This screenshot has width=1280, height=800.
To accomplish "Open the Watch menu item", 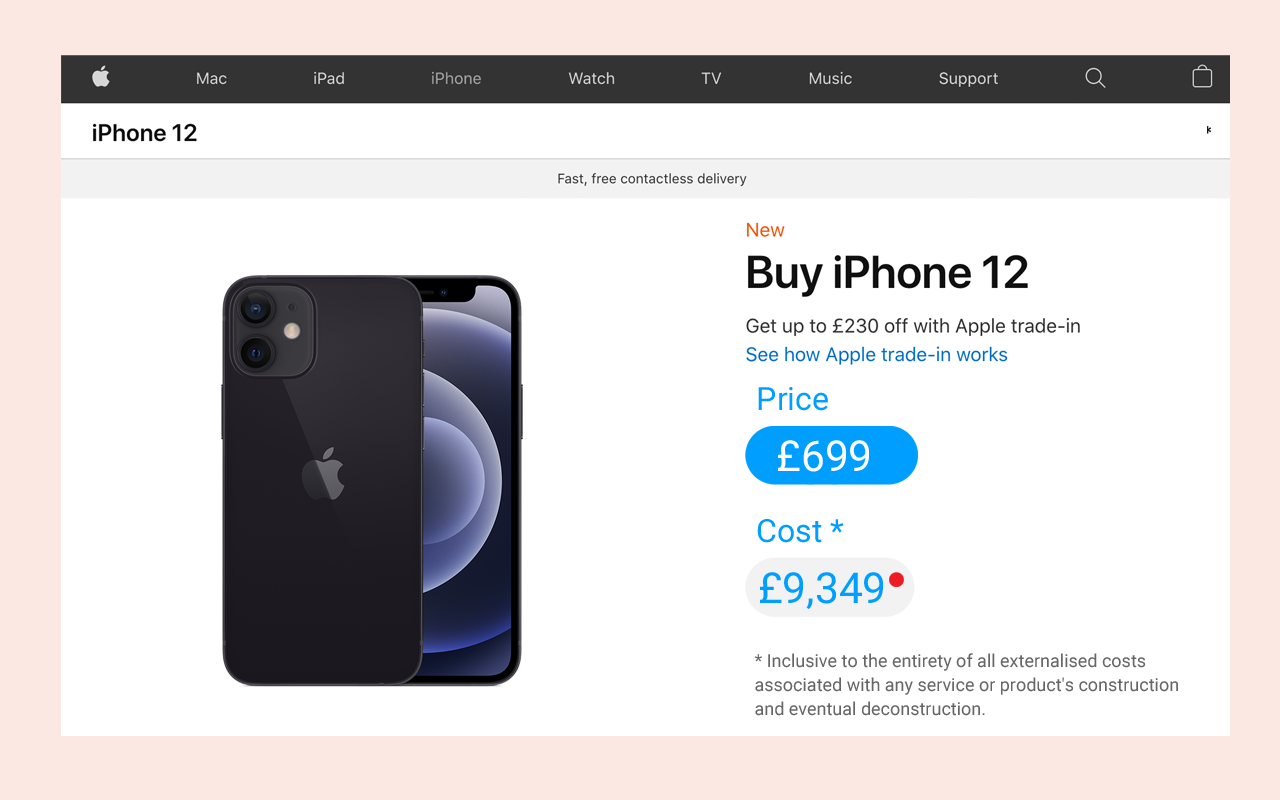I will [x=592, y=78].
